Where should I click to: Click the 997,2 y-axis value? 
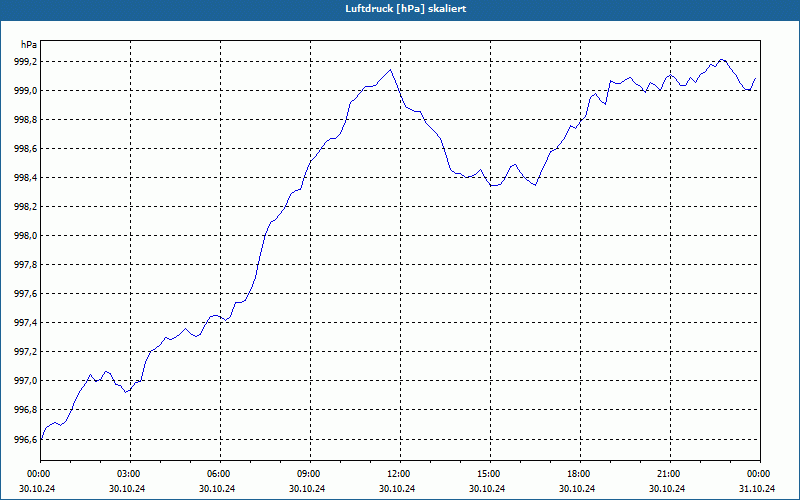click(26, 352)
